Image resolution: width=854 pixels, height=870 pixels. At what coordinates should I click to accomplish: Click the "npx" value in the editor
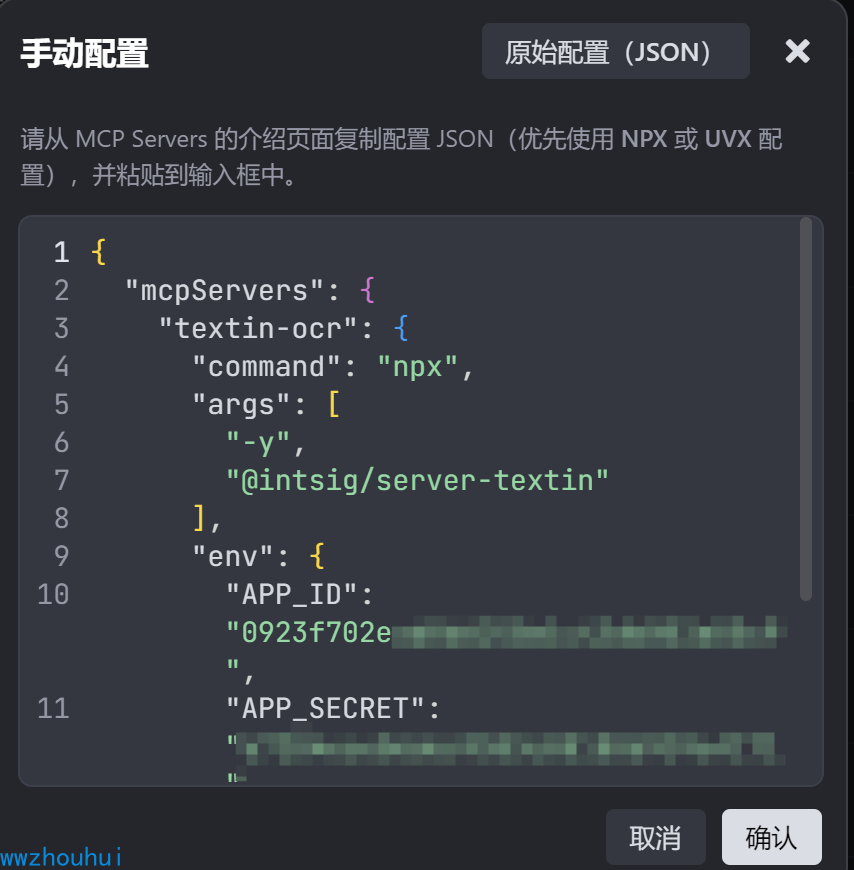(418, 367)
